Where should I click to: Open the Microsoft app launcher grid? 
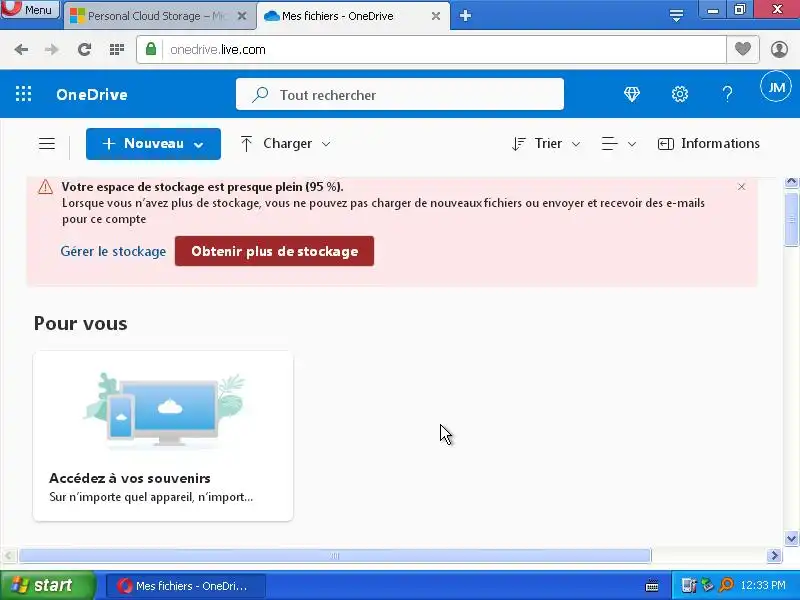23,94
